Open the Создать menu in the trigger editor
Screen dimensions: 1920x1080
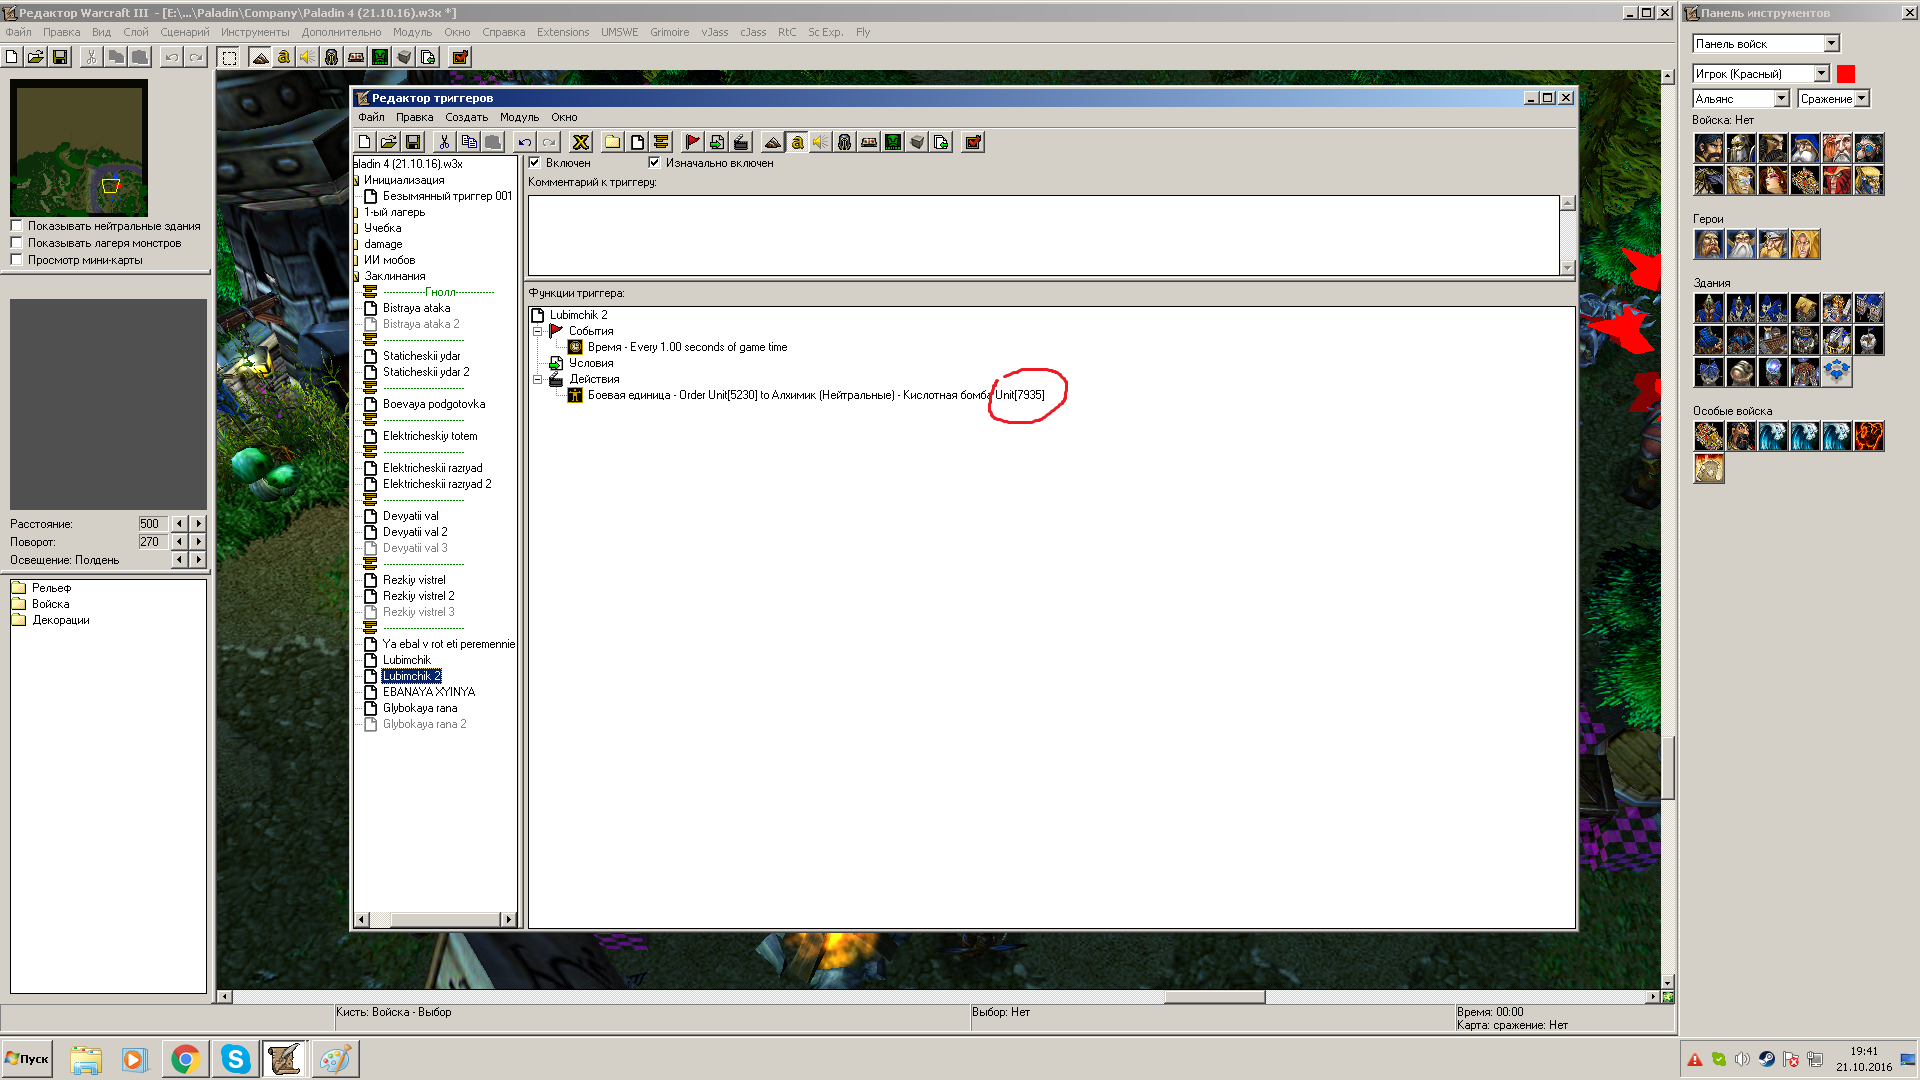(466, 117)
